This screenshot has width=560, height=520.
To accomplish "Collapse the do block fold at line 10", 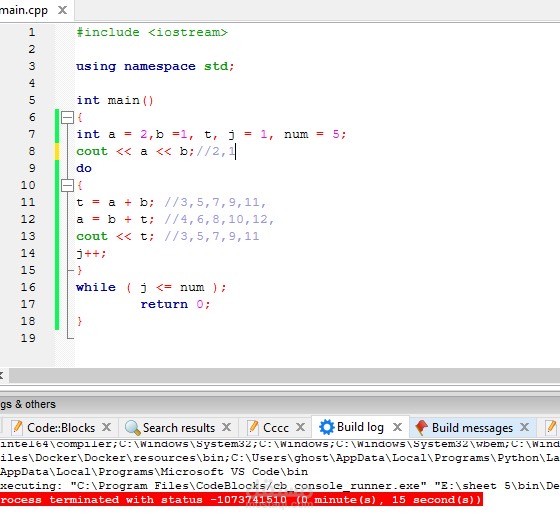I will tap(67, 185).
